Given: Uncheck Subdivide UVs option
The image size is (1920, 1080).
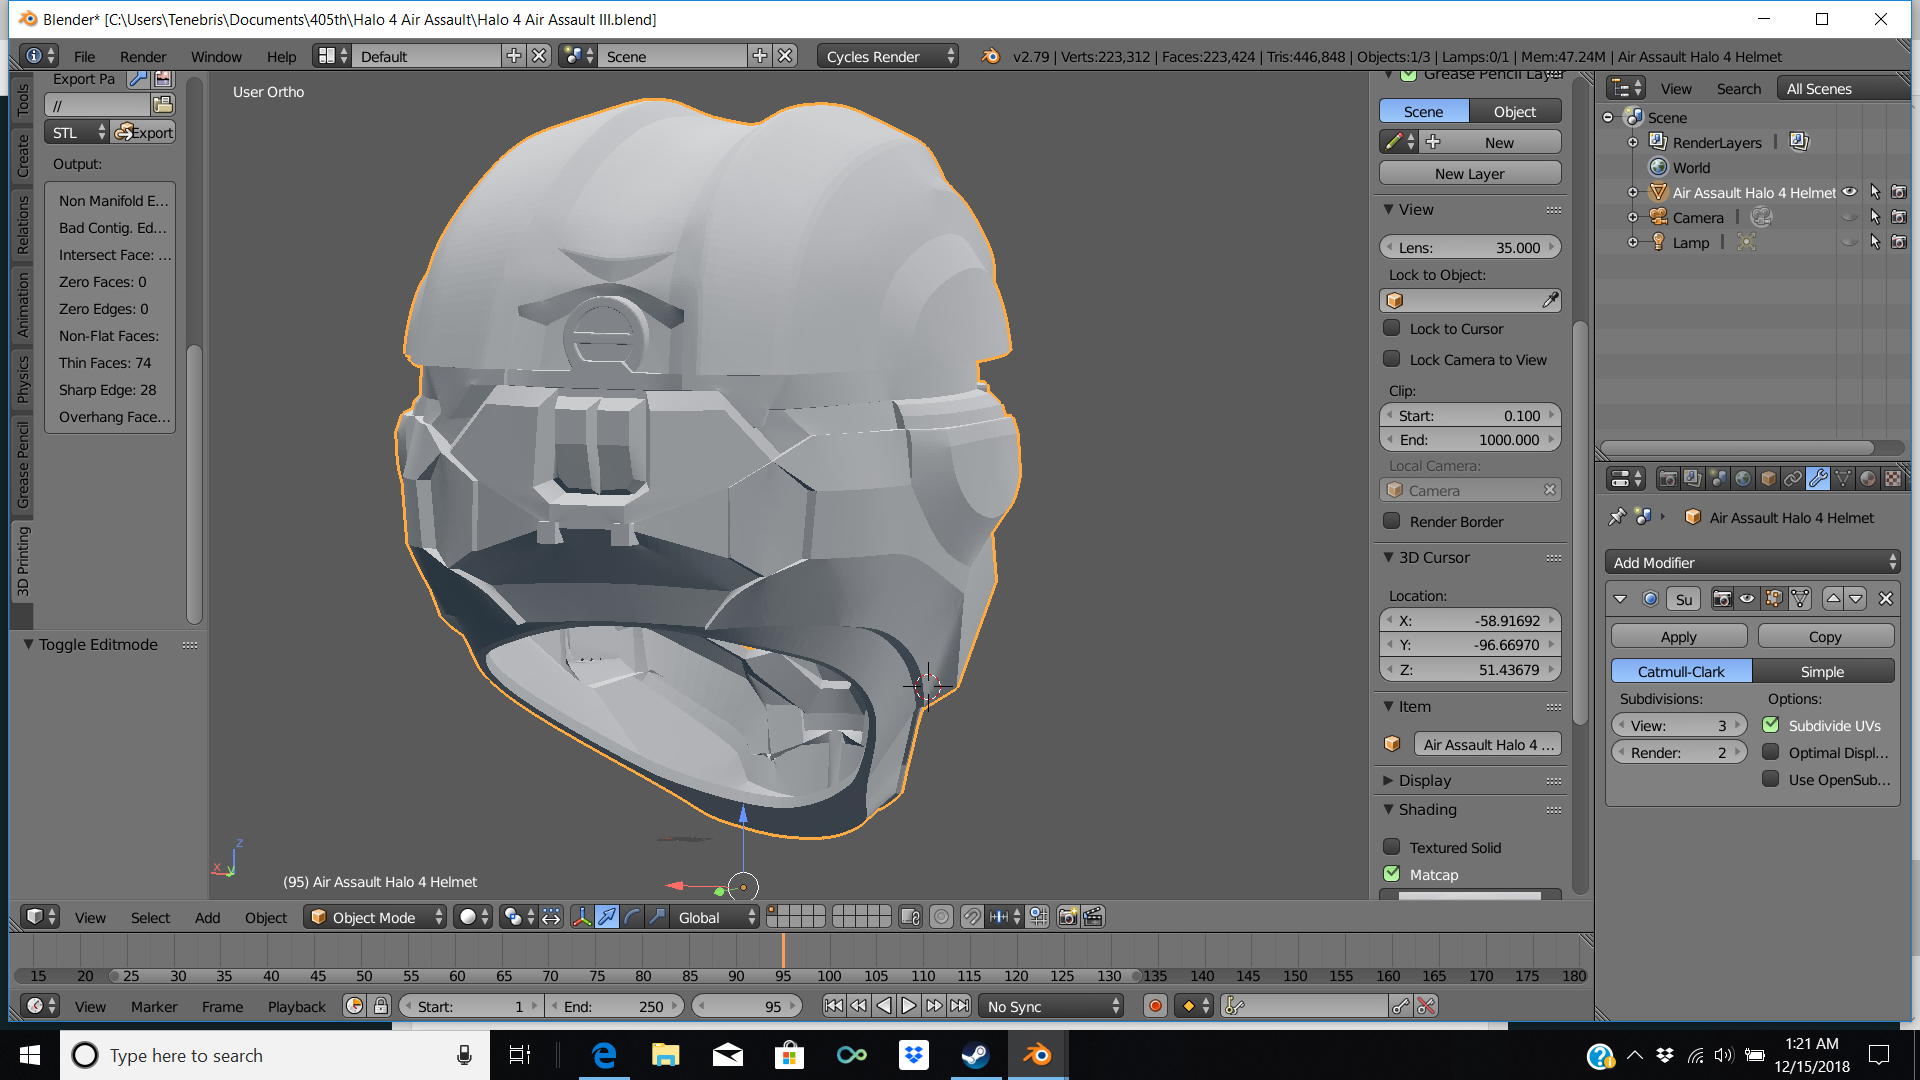Looking at the screenshot, I should [1771, 725].
